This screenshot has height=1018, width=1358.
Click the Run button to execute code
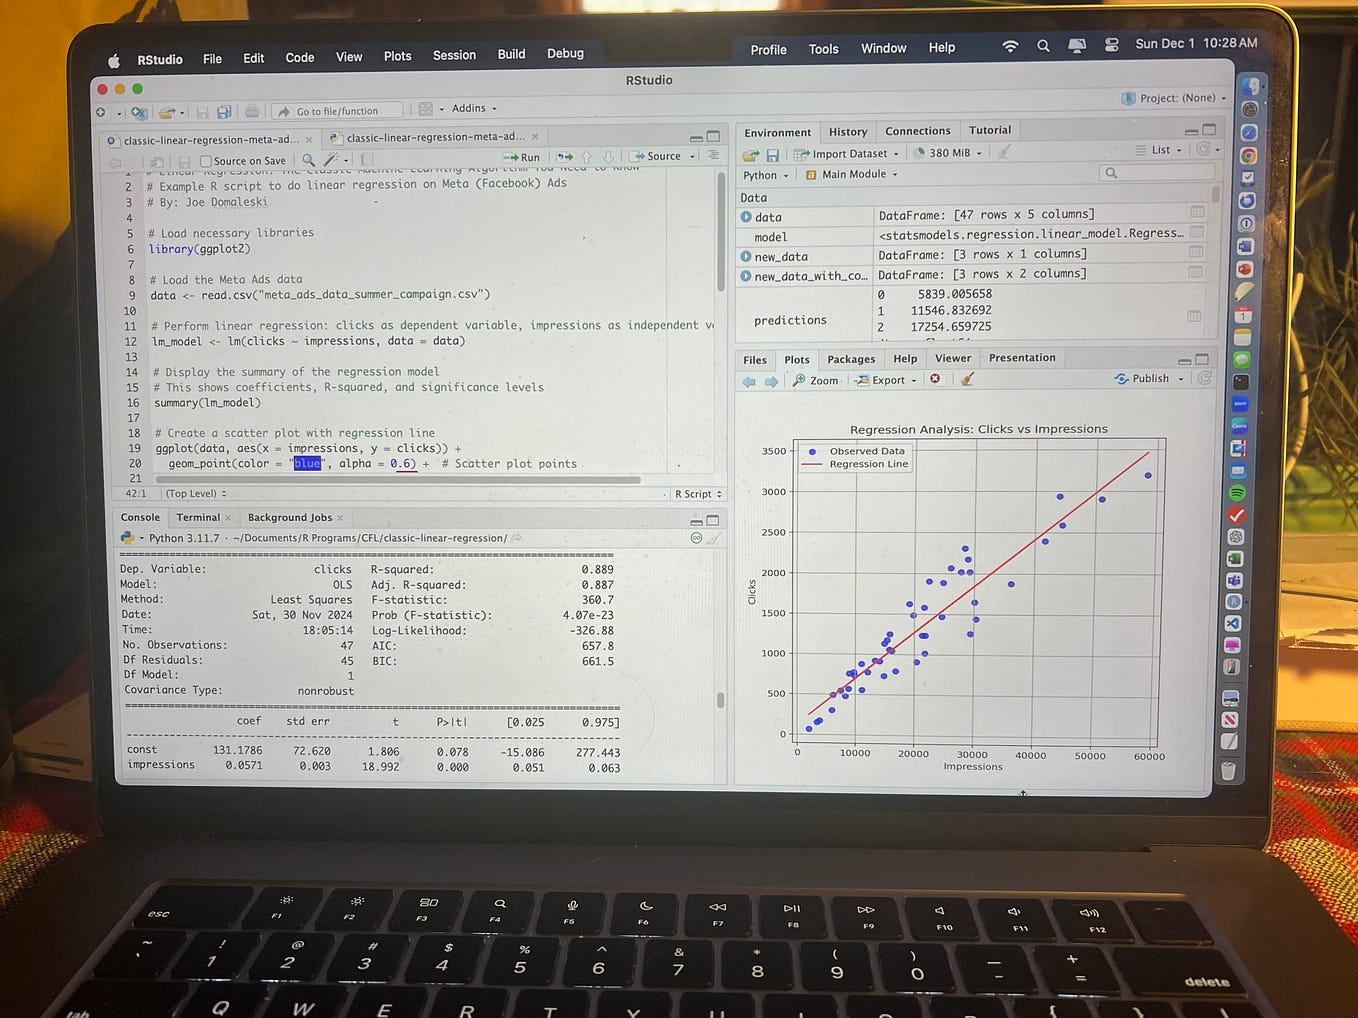point(522,157)
